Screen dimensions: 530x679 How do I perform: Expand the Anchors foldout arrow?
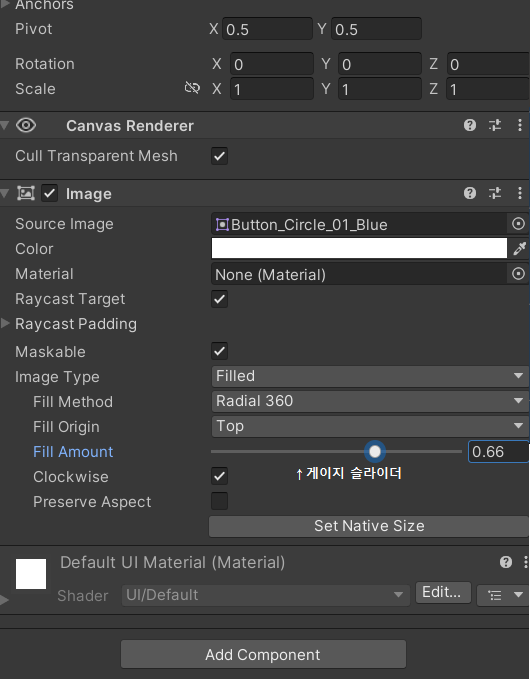point(5,5)
